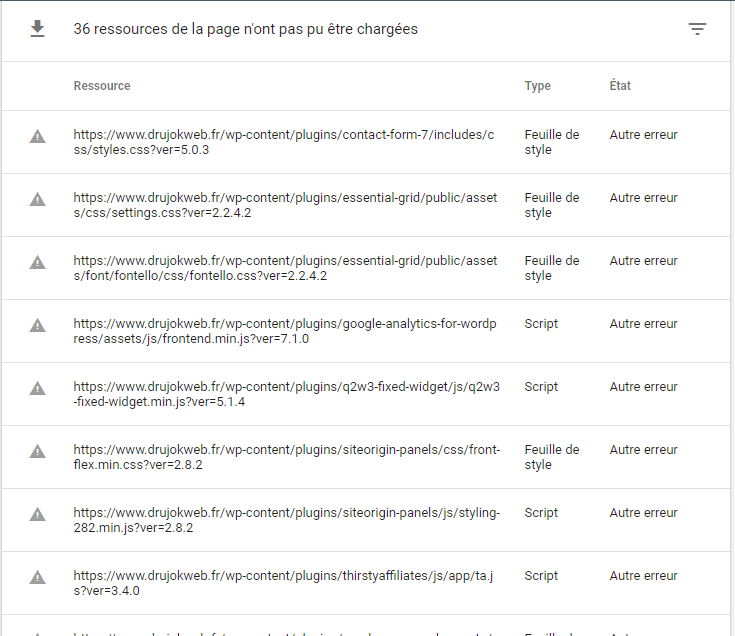The height and width of the screenshot is (636, 735).
Task: Click 'Autre erreur' status for q2w3-fixed-widget row
Action: click(643, 387)
